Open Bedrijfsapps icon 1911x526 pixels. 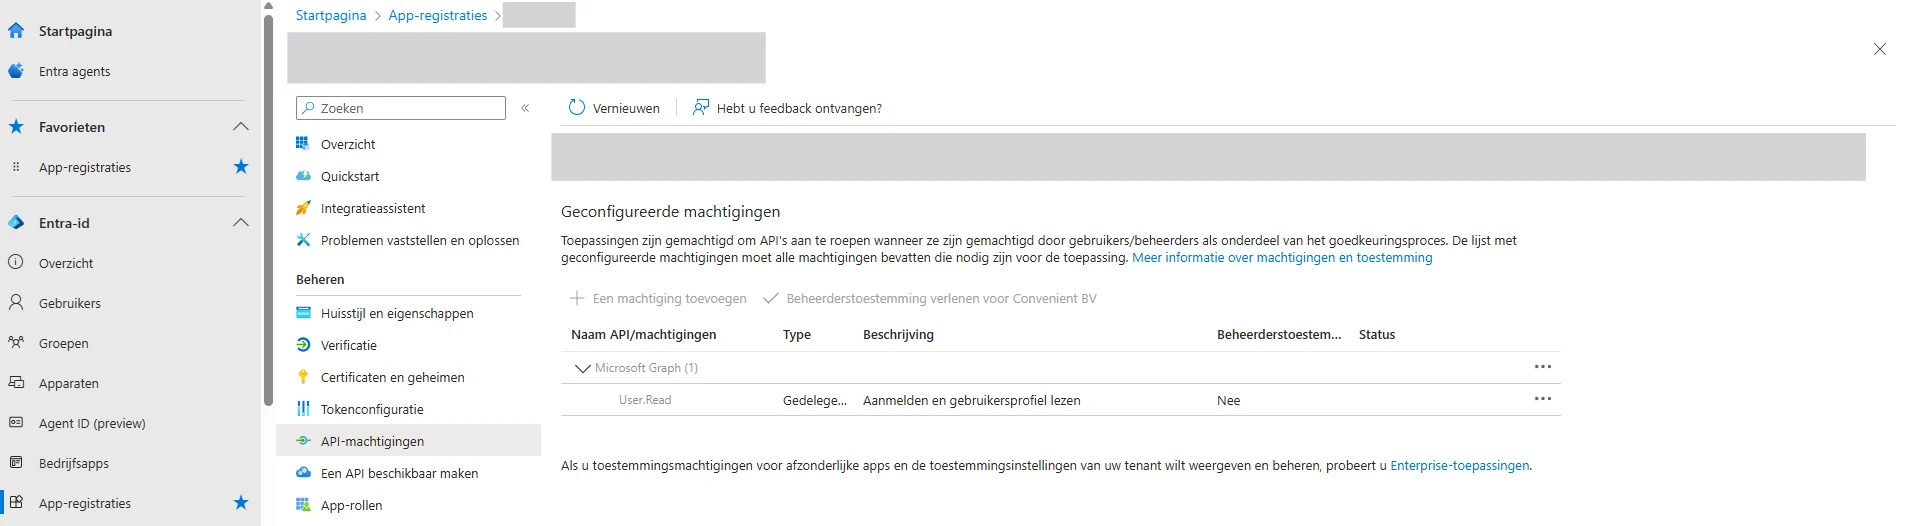(16, 463)
